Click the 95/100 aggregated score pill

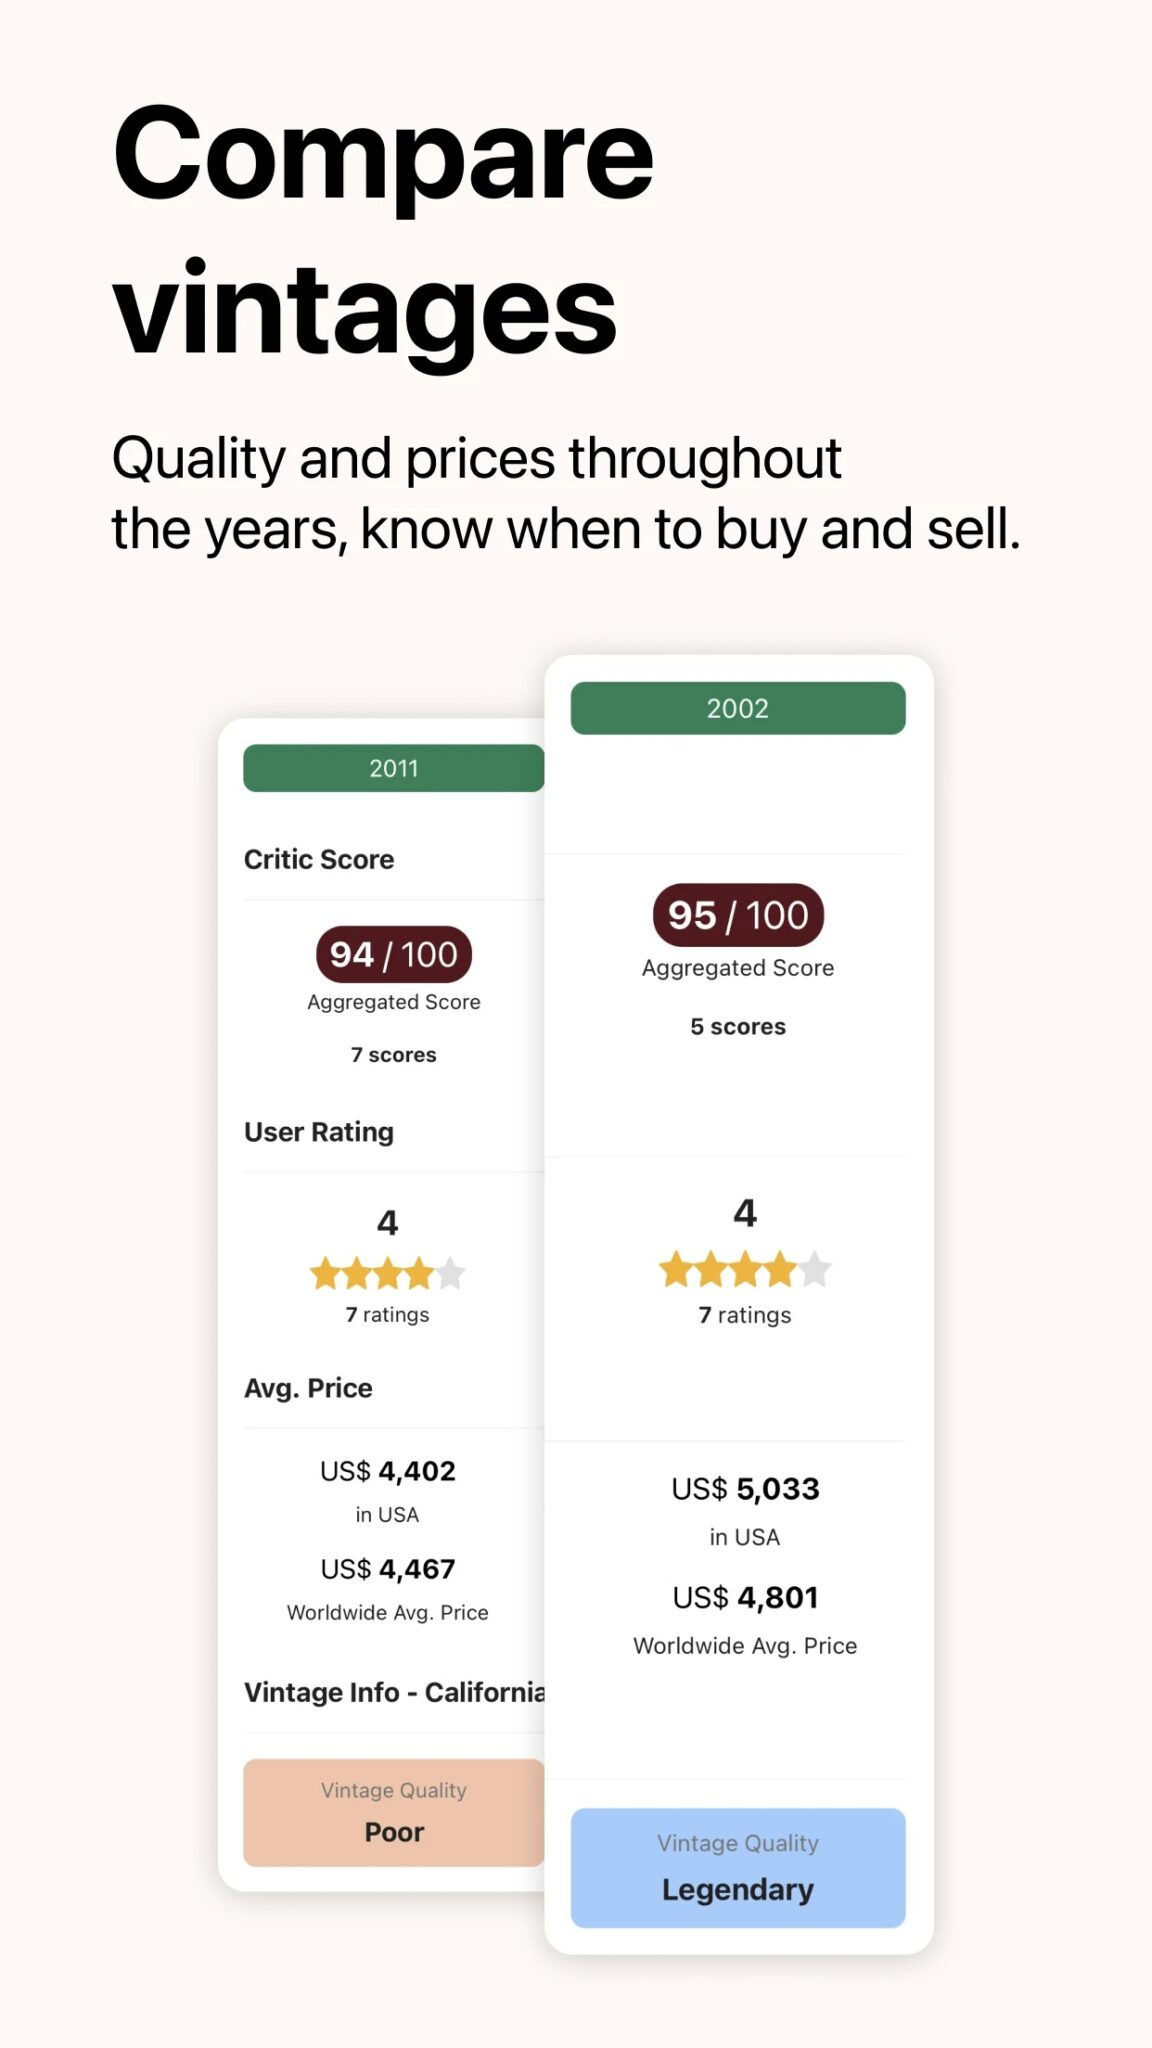pos(737,915)
